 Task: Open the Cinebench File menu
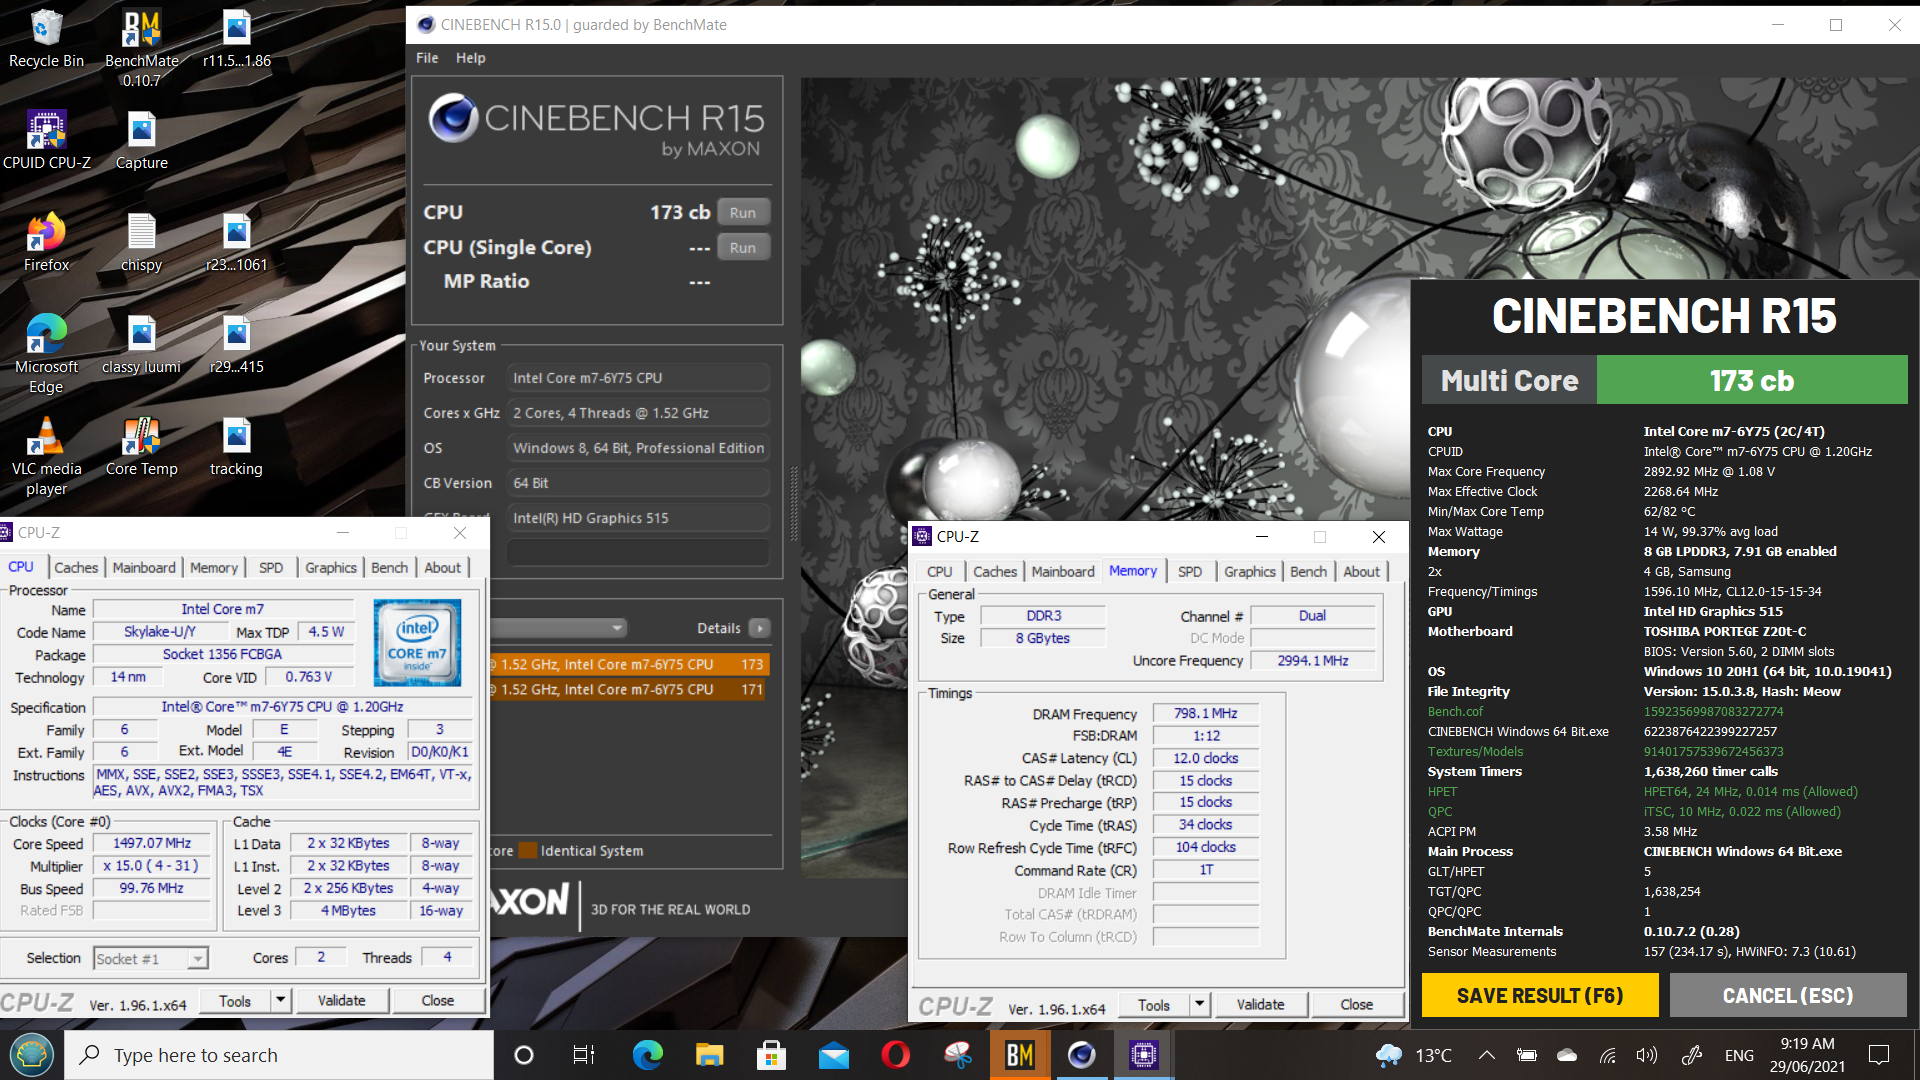point(427,58)
